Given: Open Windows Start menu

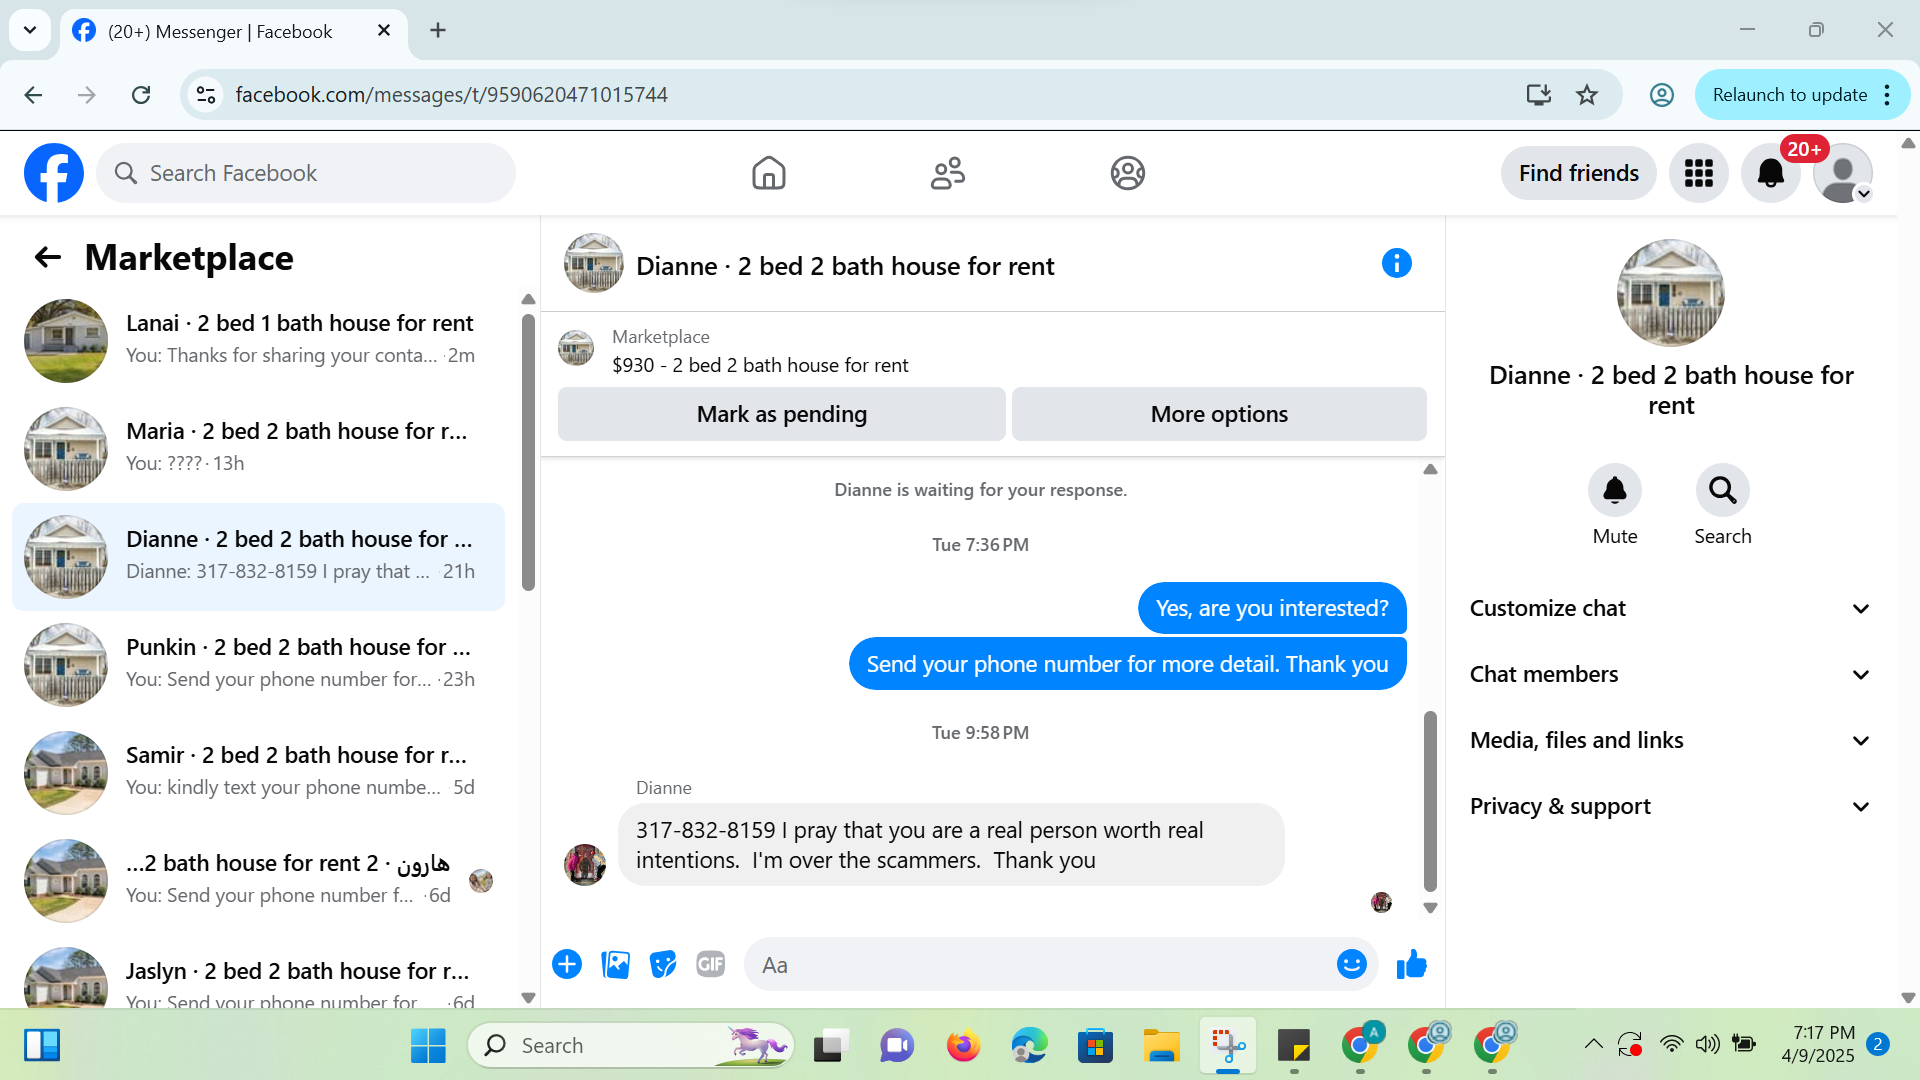Looking at the screenshot, I should (428, 1045).
